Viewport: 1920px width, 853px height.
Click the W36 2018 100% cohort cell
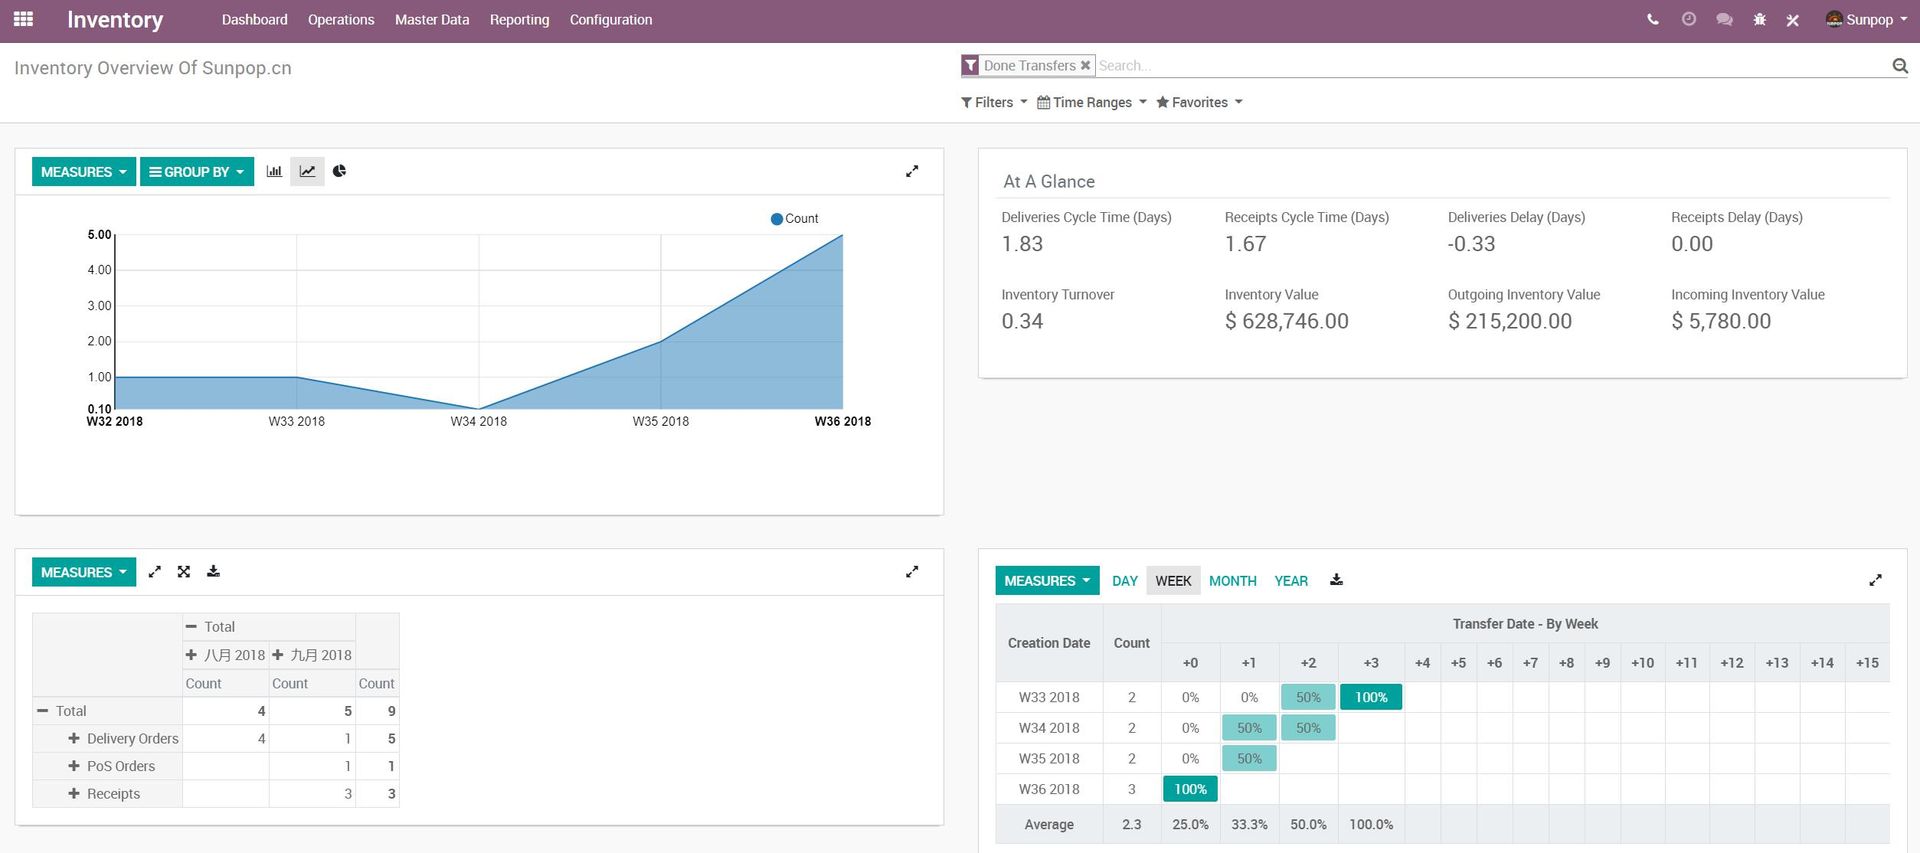pos(1190,789)
